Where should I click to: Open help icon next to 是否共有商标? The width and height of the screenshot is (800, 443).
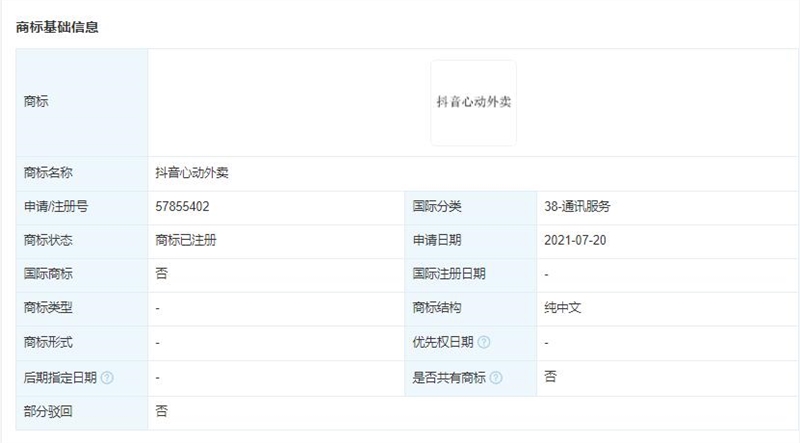496,378
